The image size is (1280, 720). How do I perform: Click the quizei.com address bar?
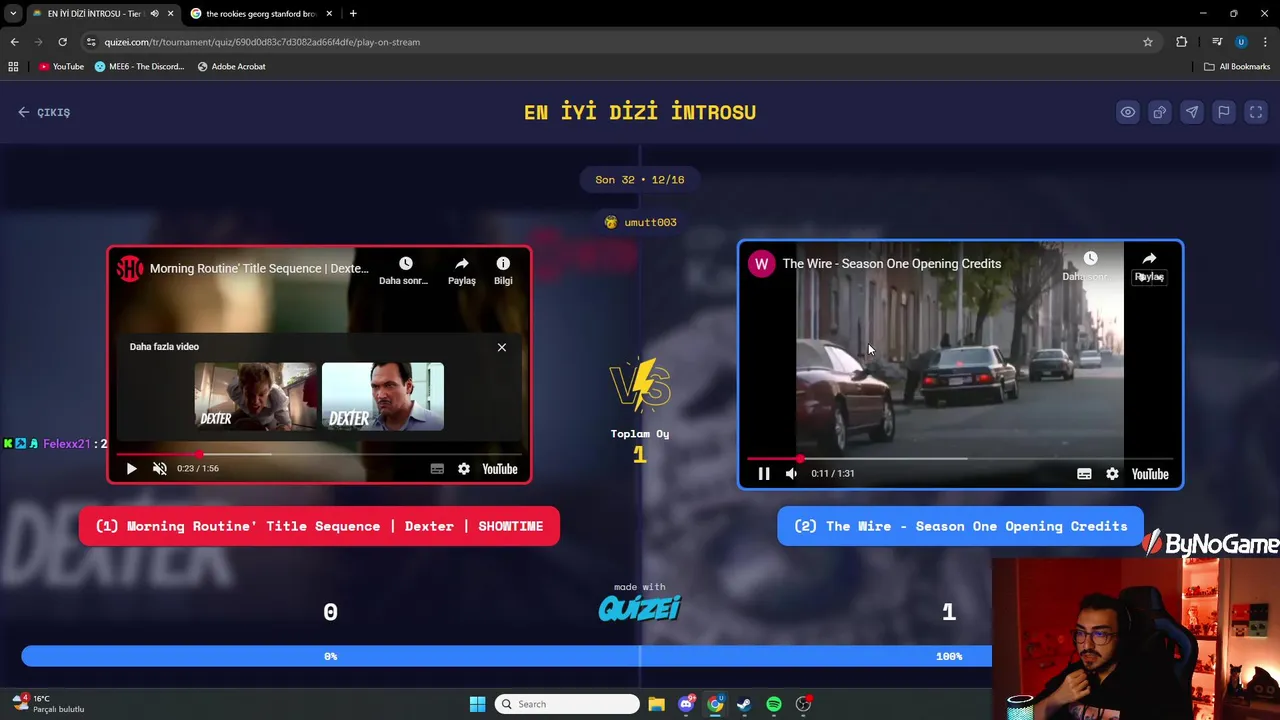coord(620,42)
